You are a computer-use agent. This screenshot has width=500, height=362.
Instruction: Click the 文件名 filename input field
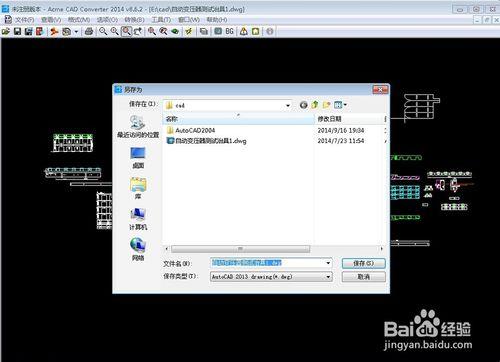(271, 263)
